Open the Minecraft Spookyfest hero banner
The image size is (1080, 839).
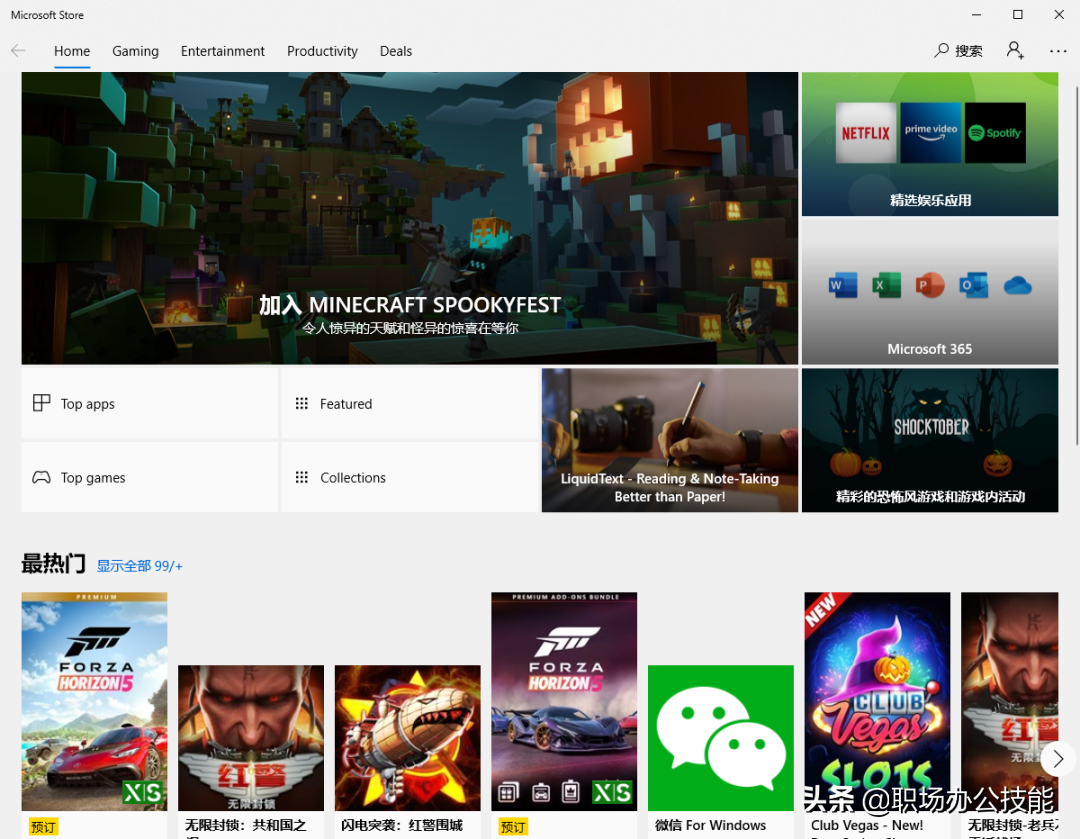click(x=410, y=218)
